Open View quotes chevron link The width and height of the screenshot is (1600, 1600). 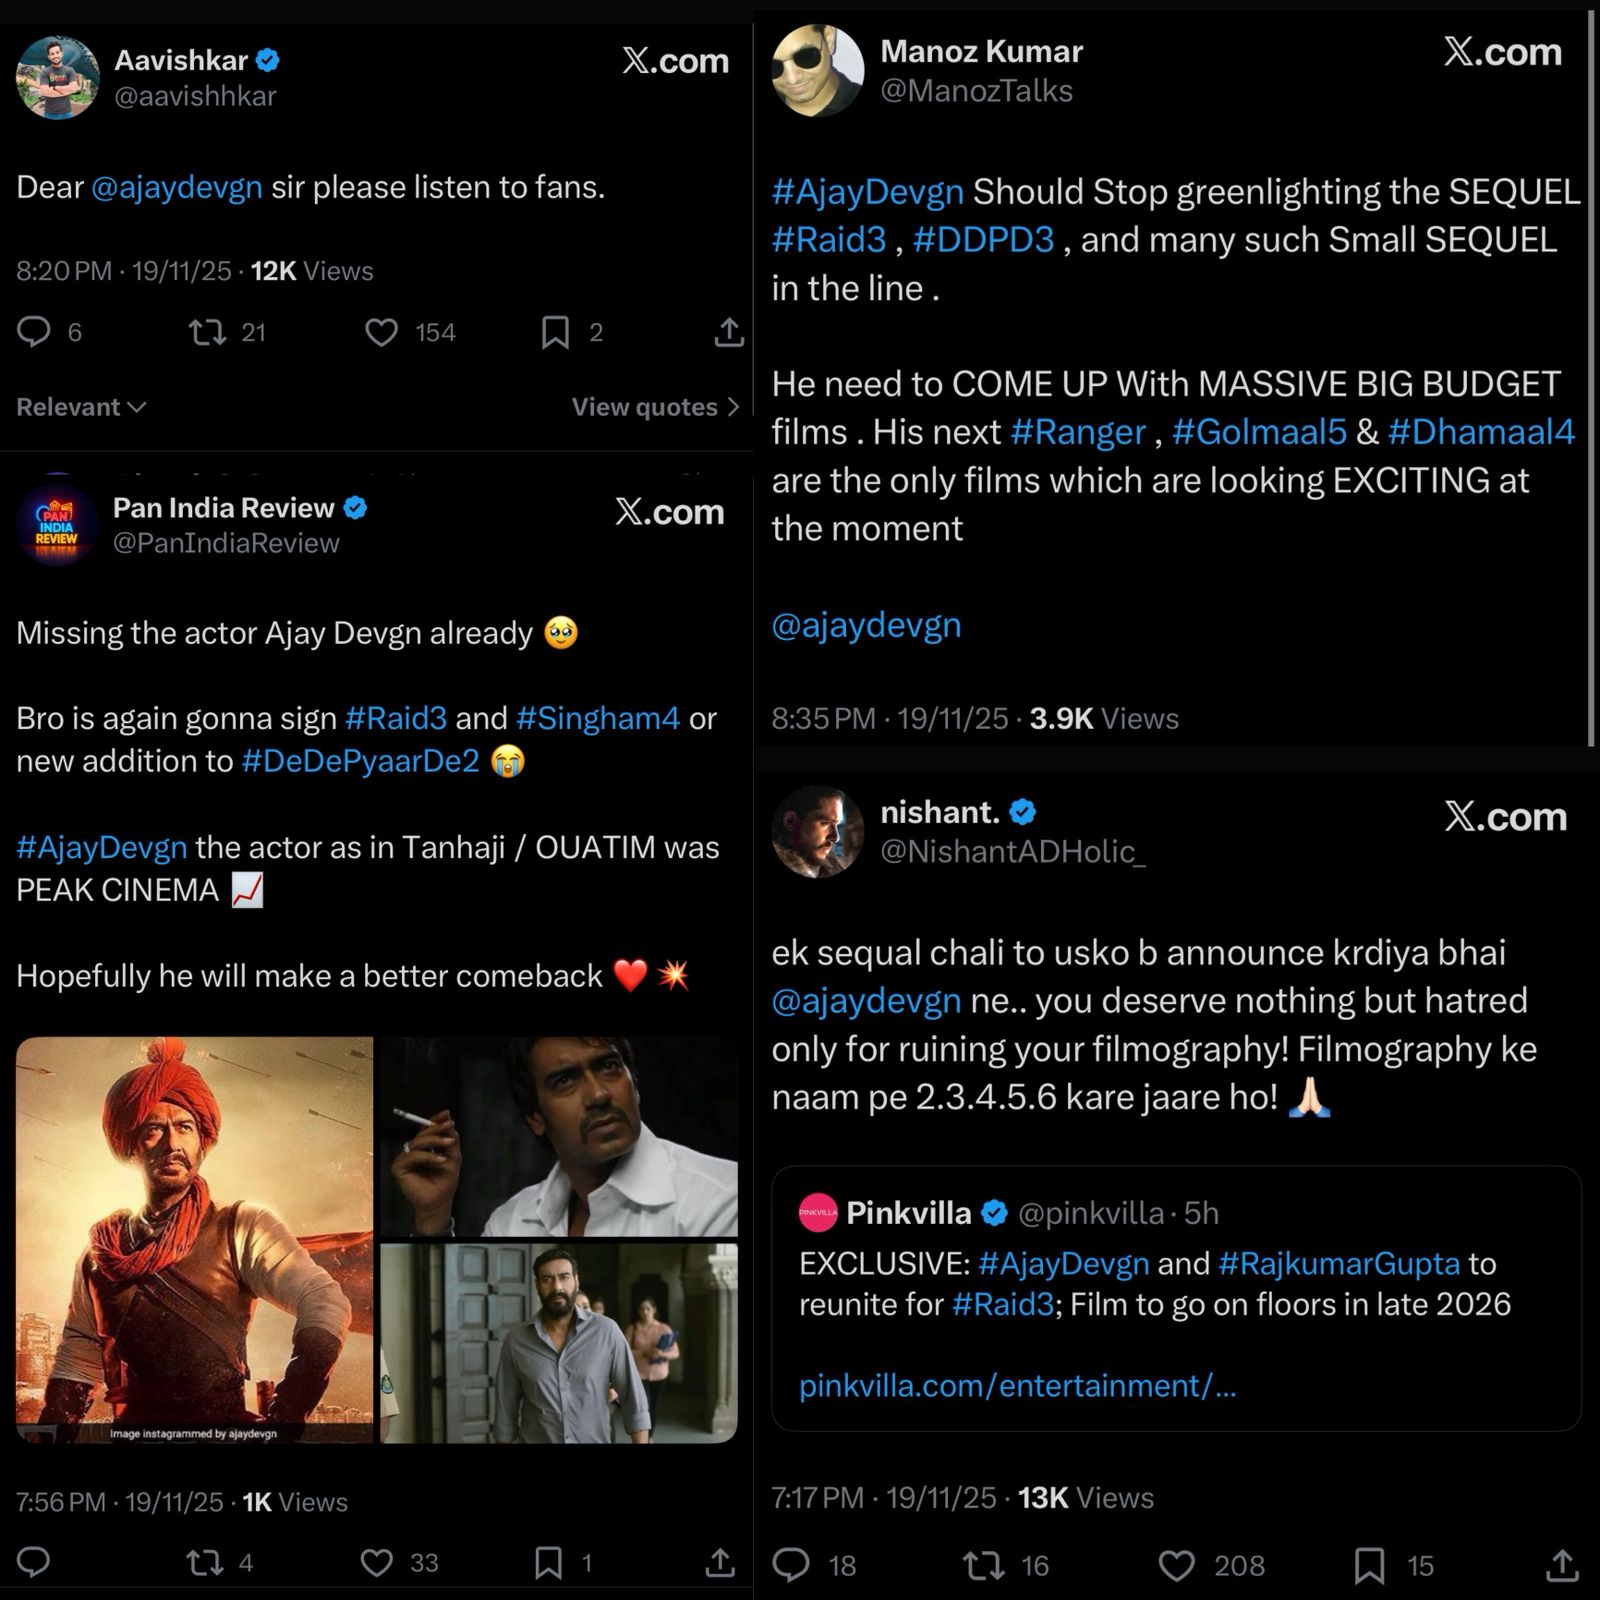[655, 407]
